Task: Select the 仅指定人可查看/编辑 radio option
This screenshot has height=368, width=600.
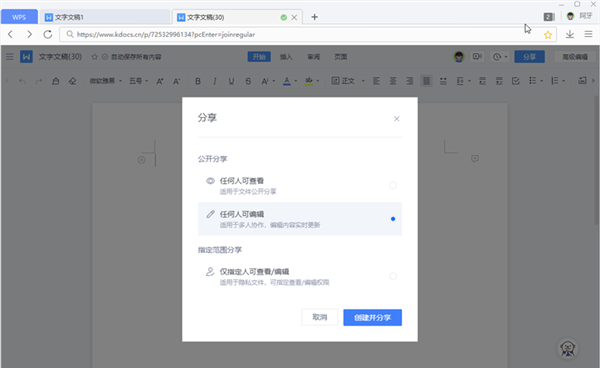Action: point(393,276)
